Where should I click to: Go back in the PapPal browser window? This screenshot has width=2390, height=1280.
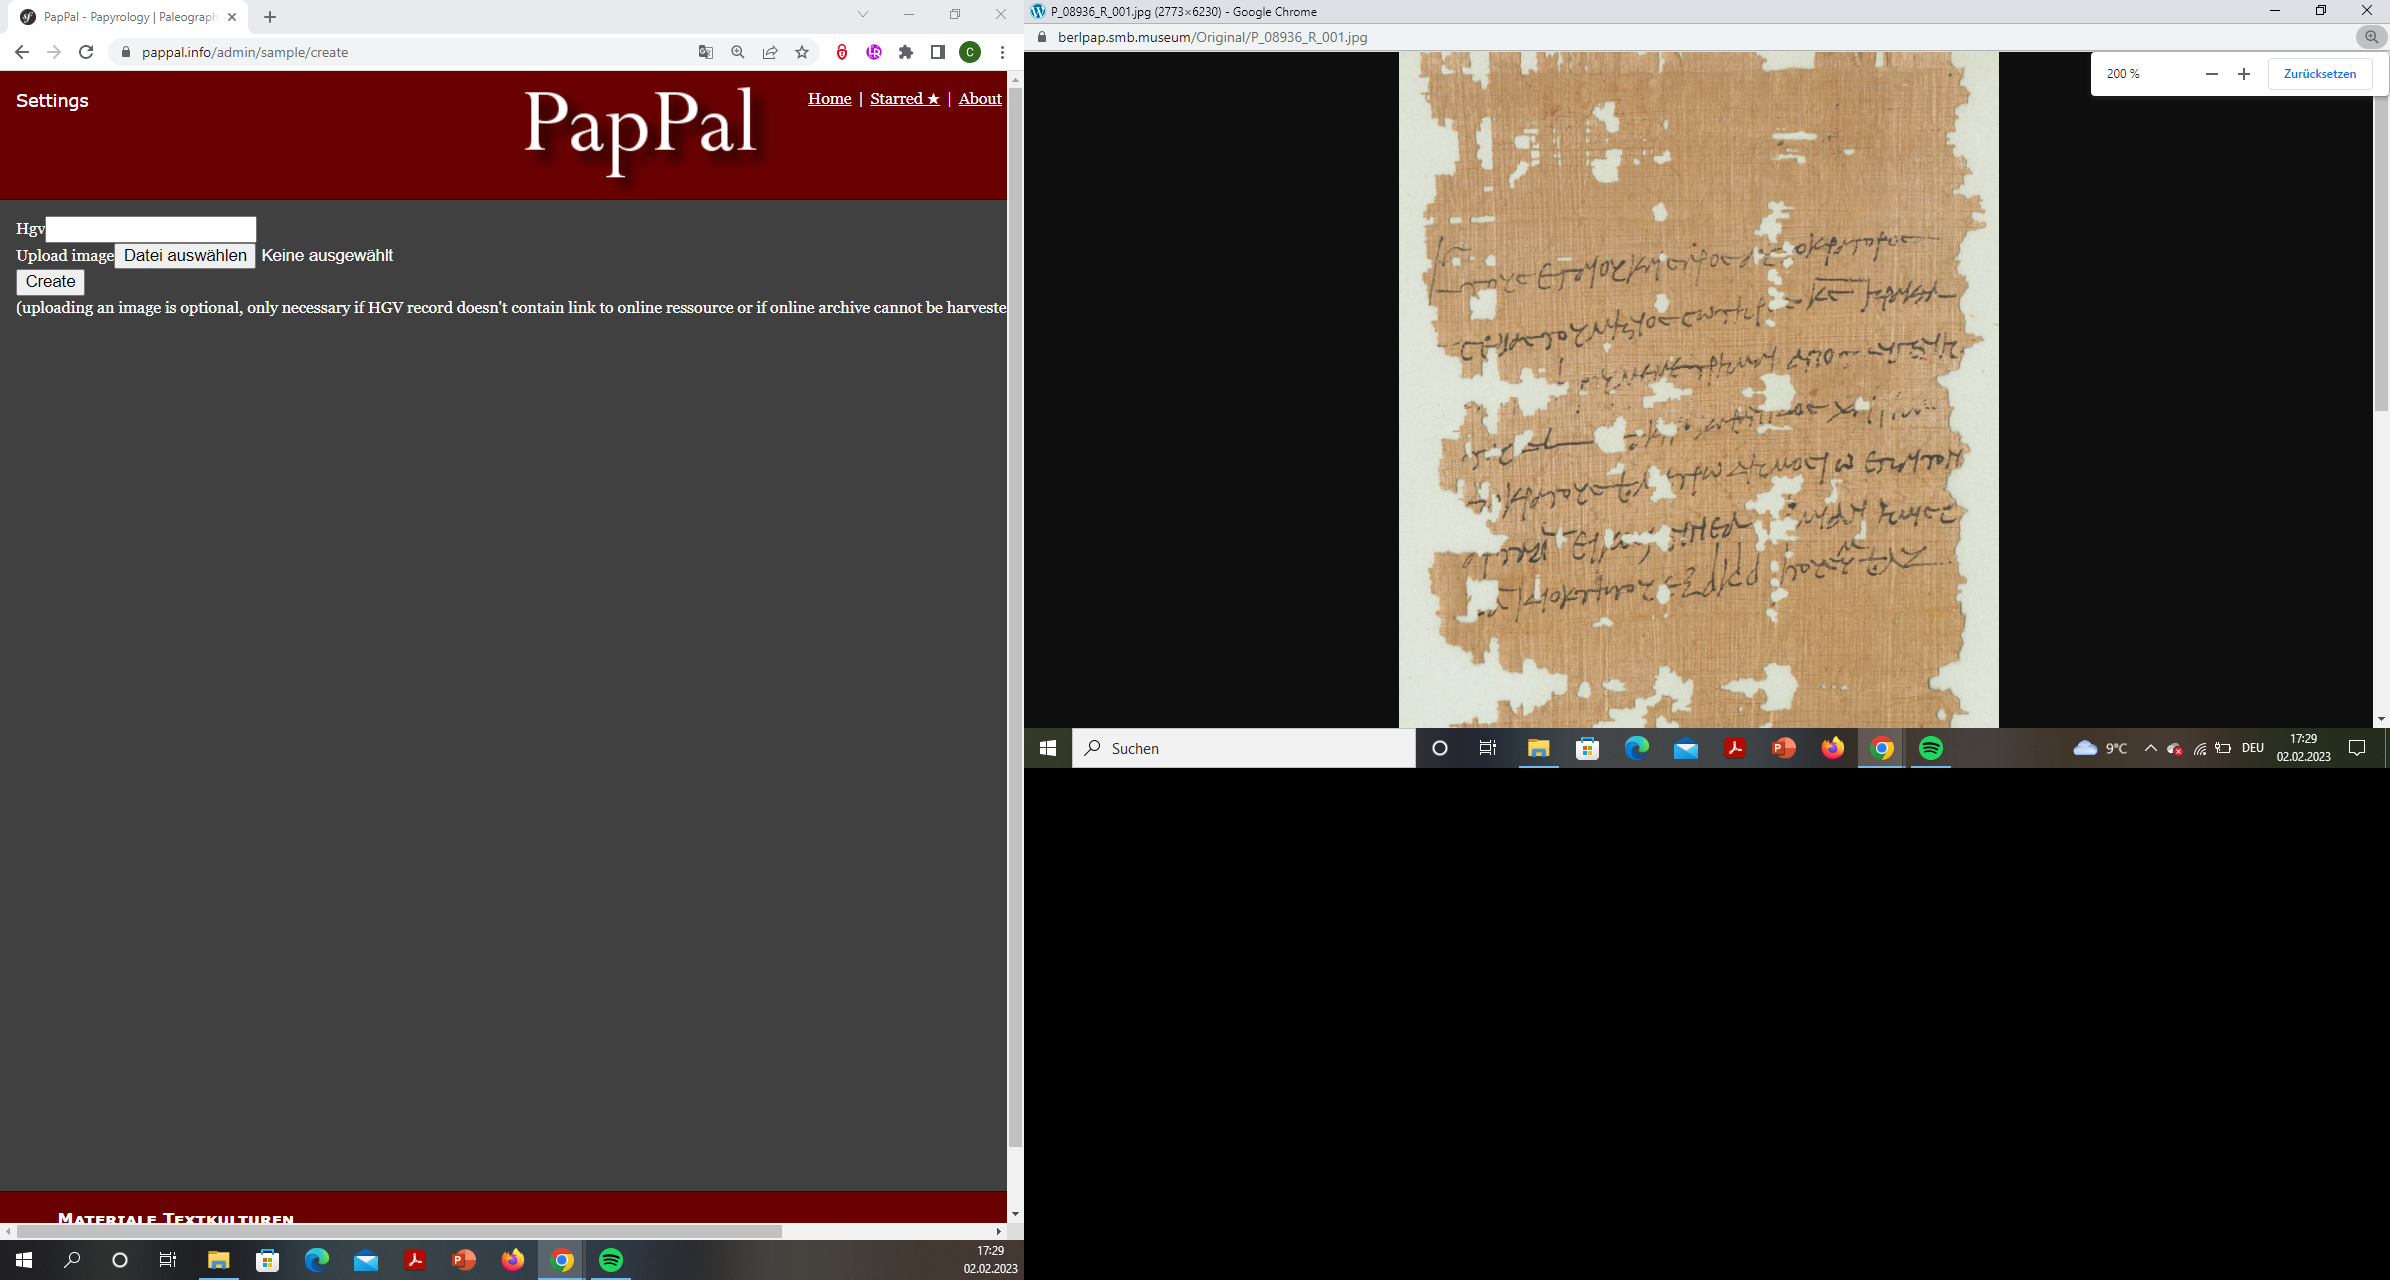click(22, 52)
